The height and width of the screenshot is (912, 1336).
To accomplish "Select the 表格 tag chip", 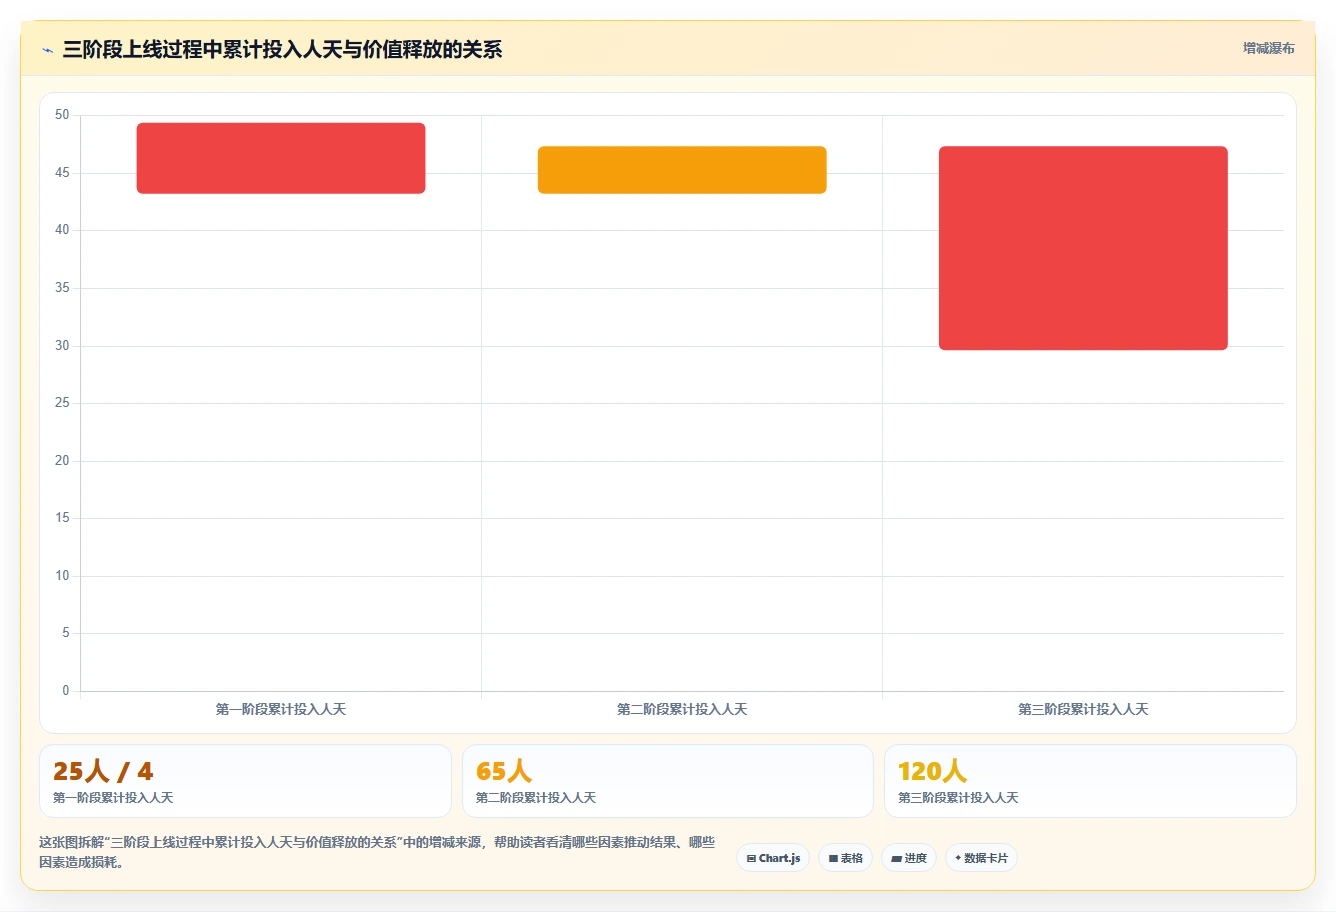I will point(845,858).
